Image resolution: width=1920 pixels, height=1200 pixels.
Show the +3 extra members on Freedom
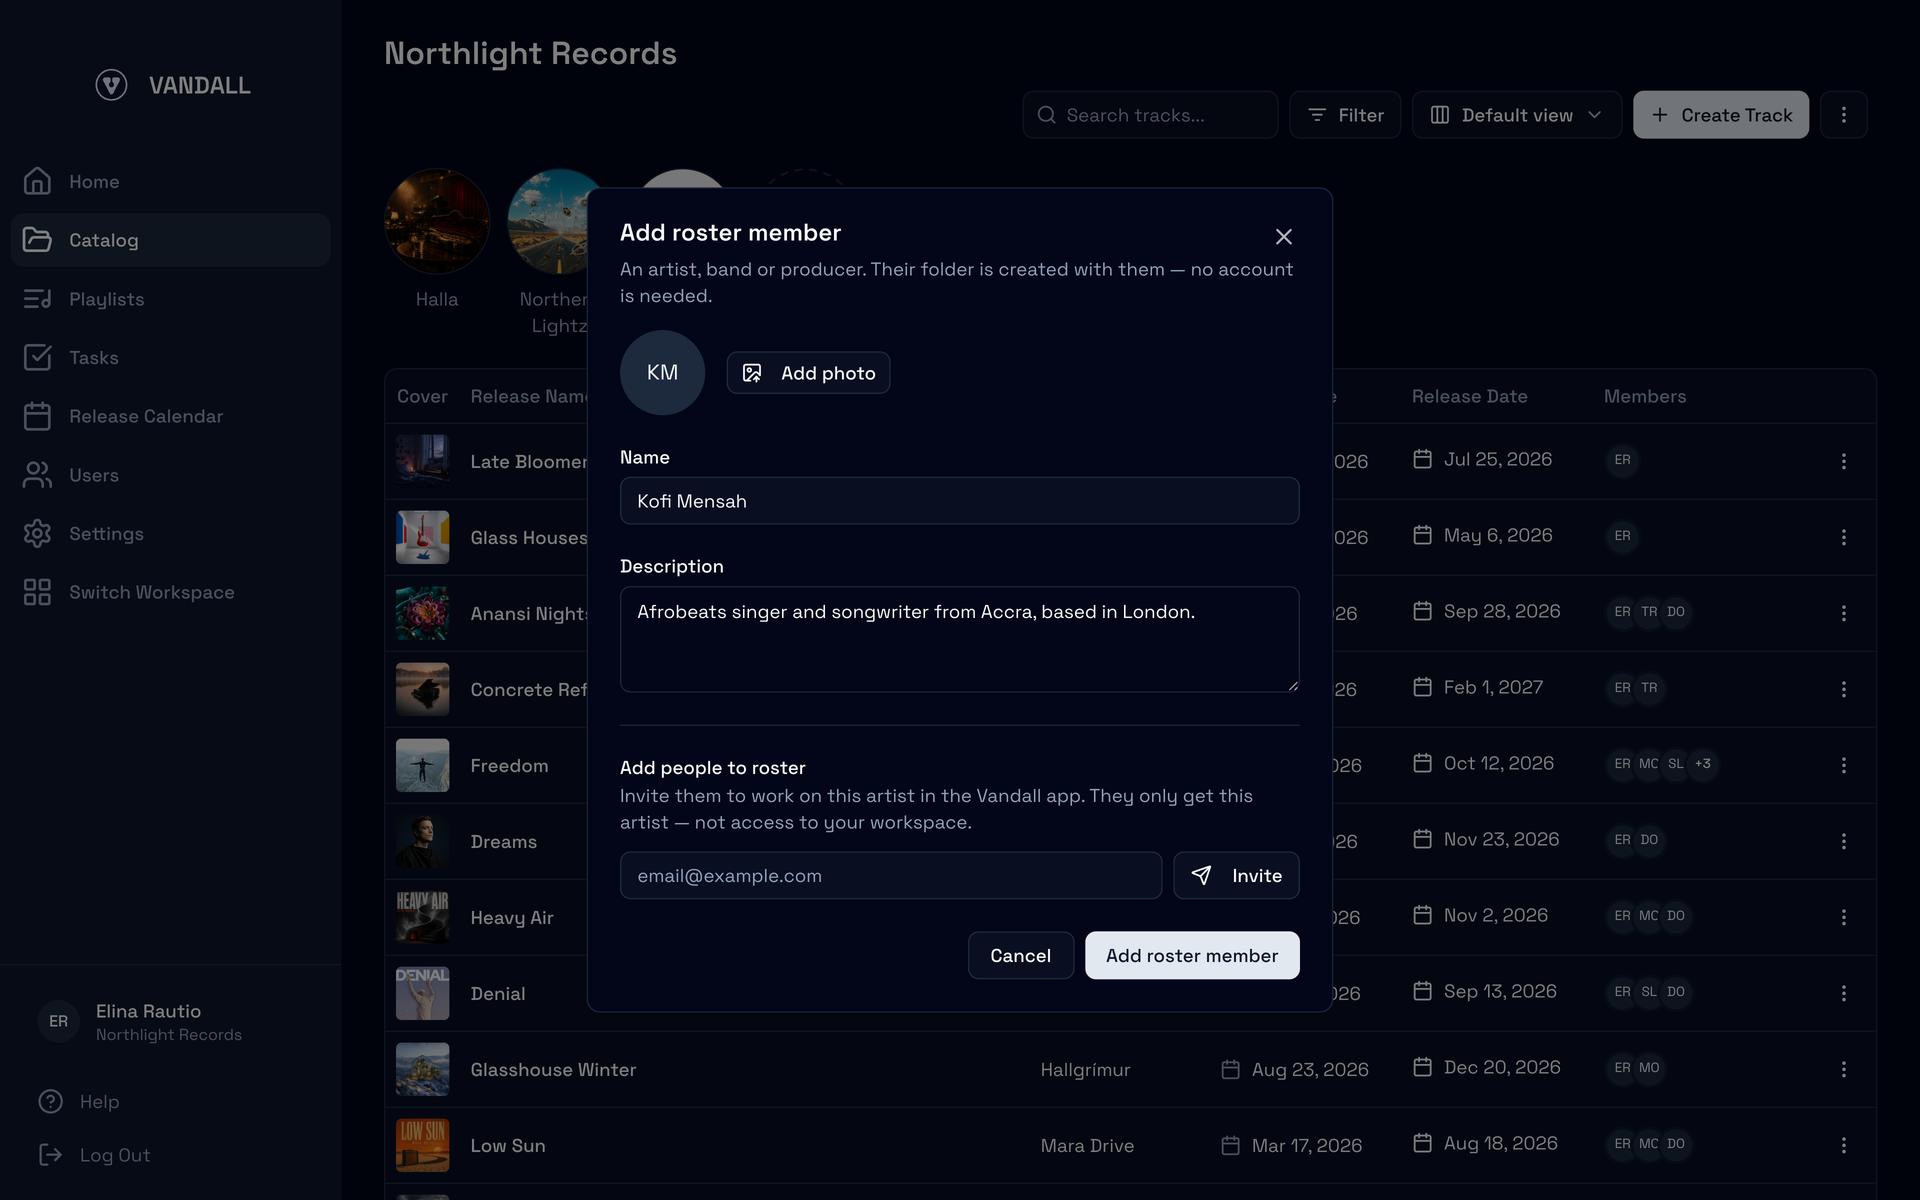(x=1703, y=764)
